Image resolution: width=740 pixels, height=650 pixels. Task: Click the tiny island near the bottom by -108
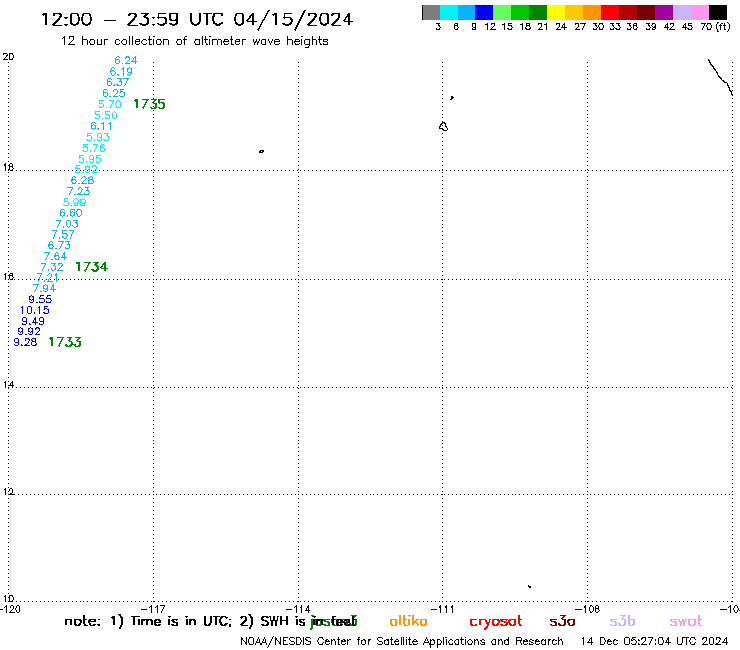(x=530, y=586)
